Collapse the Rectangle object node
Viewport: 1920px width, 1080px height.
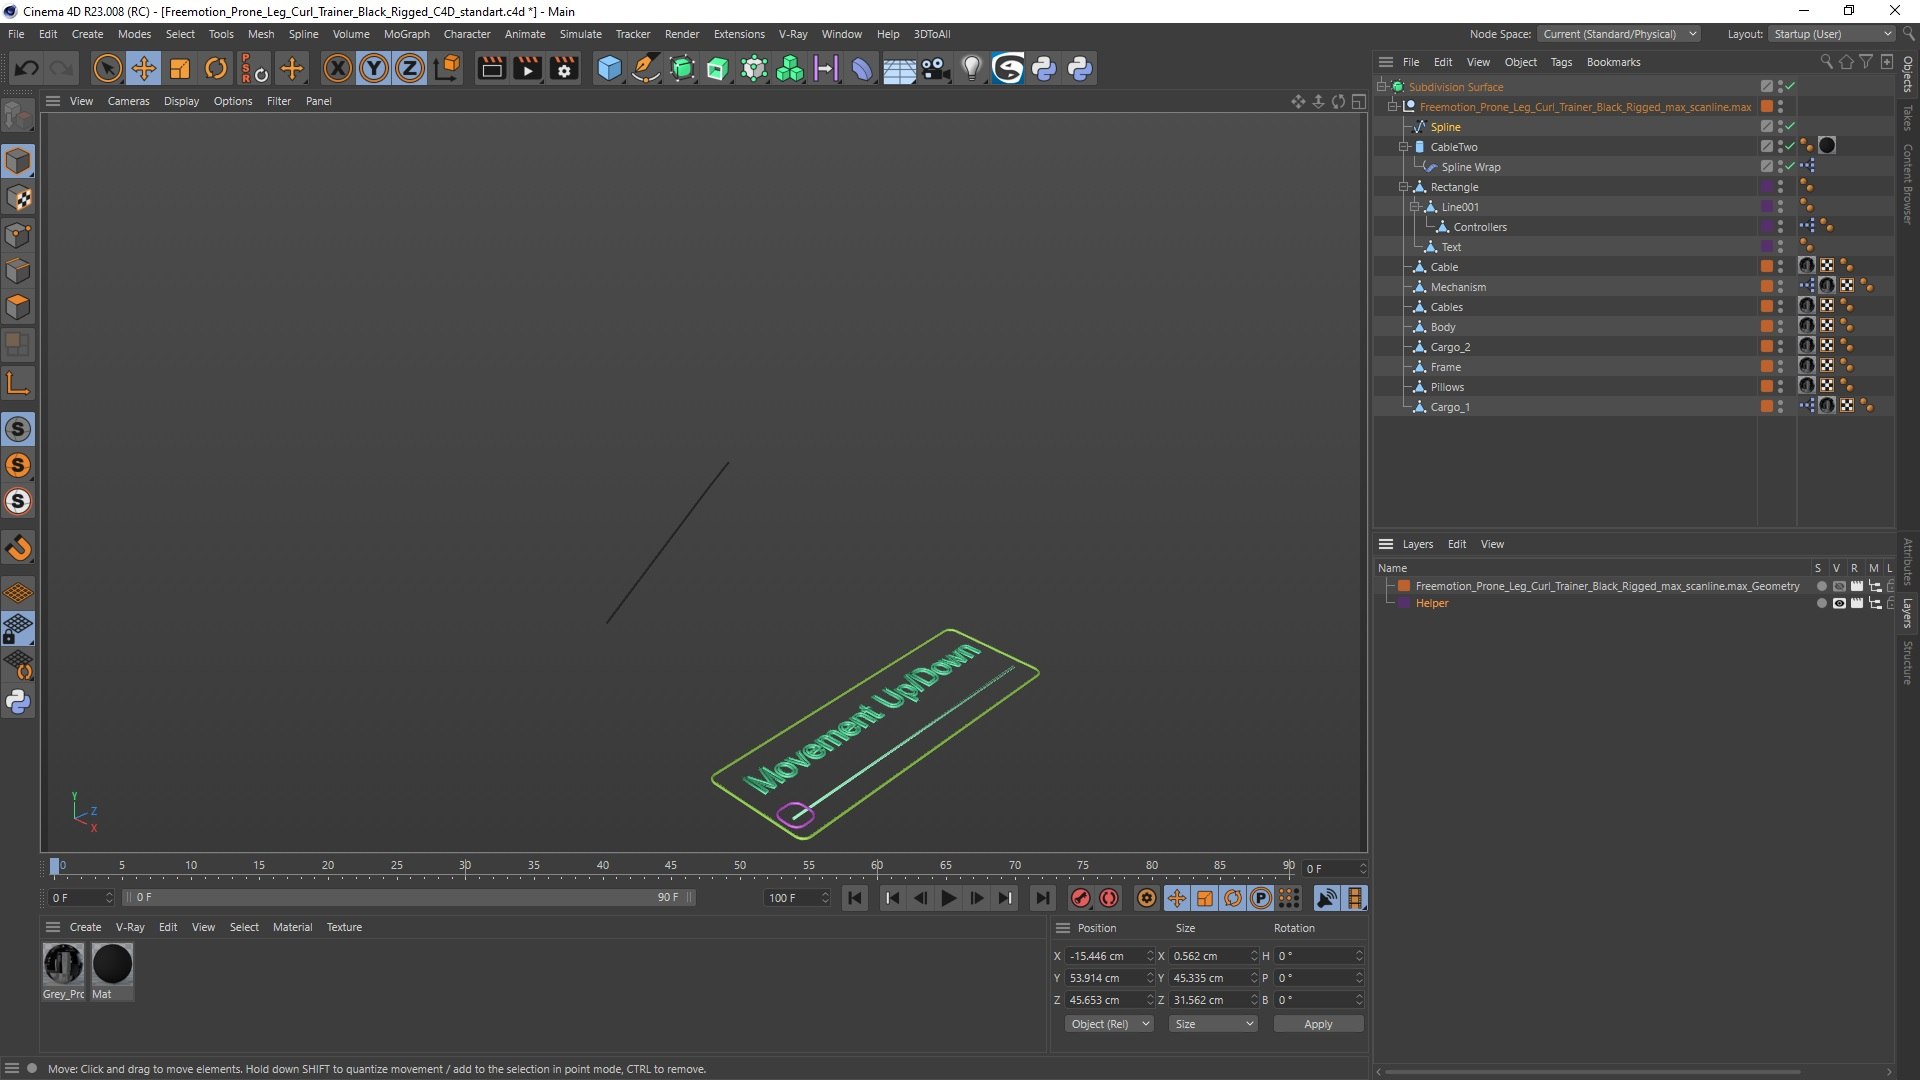pos(1404,187)
